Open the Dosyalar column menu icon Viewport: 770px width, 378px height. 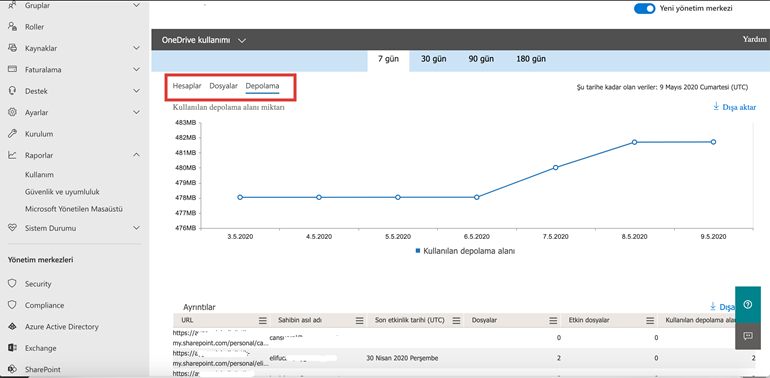(553, 321)
